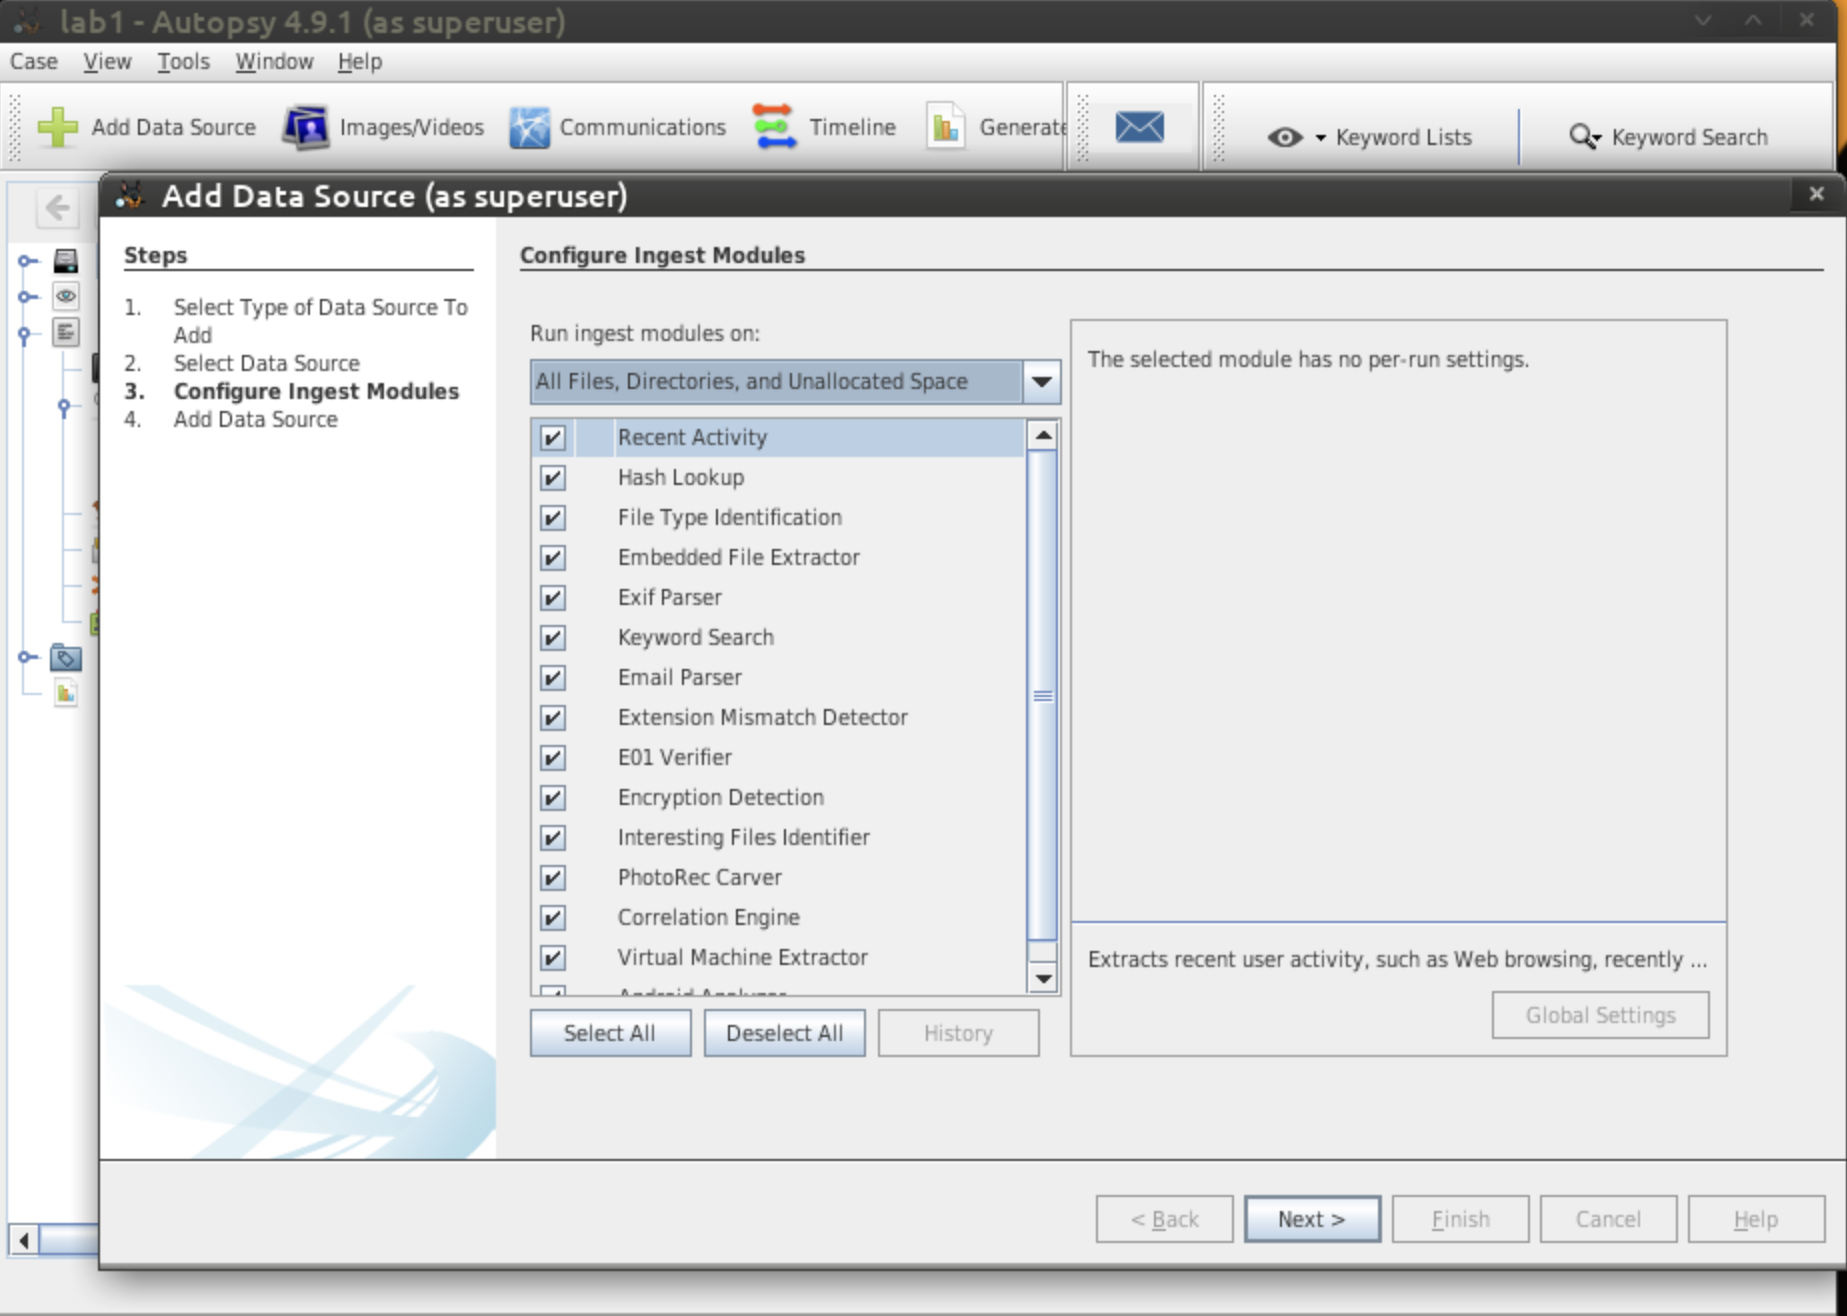Open the View menu
The width and height of the screenshot is (1847, 1316).
pyautogui.click(x=107, y=61)
